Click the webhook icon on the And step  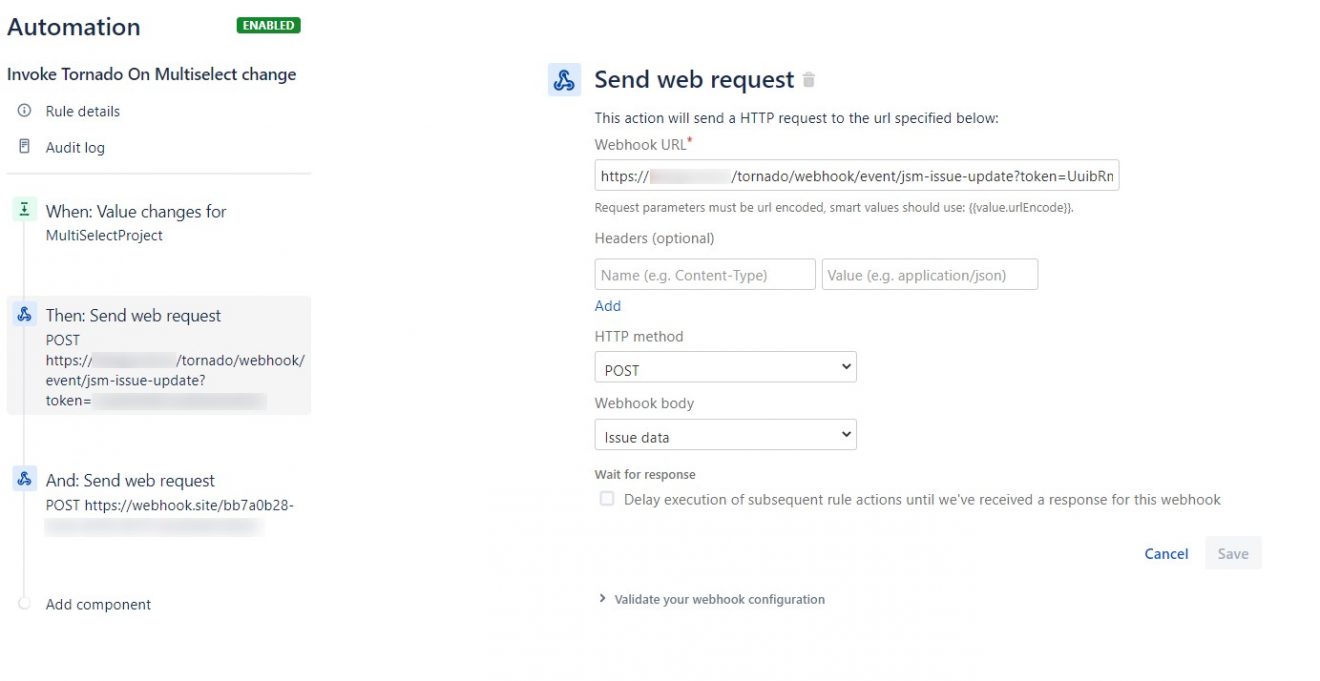point(23,478)
